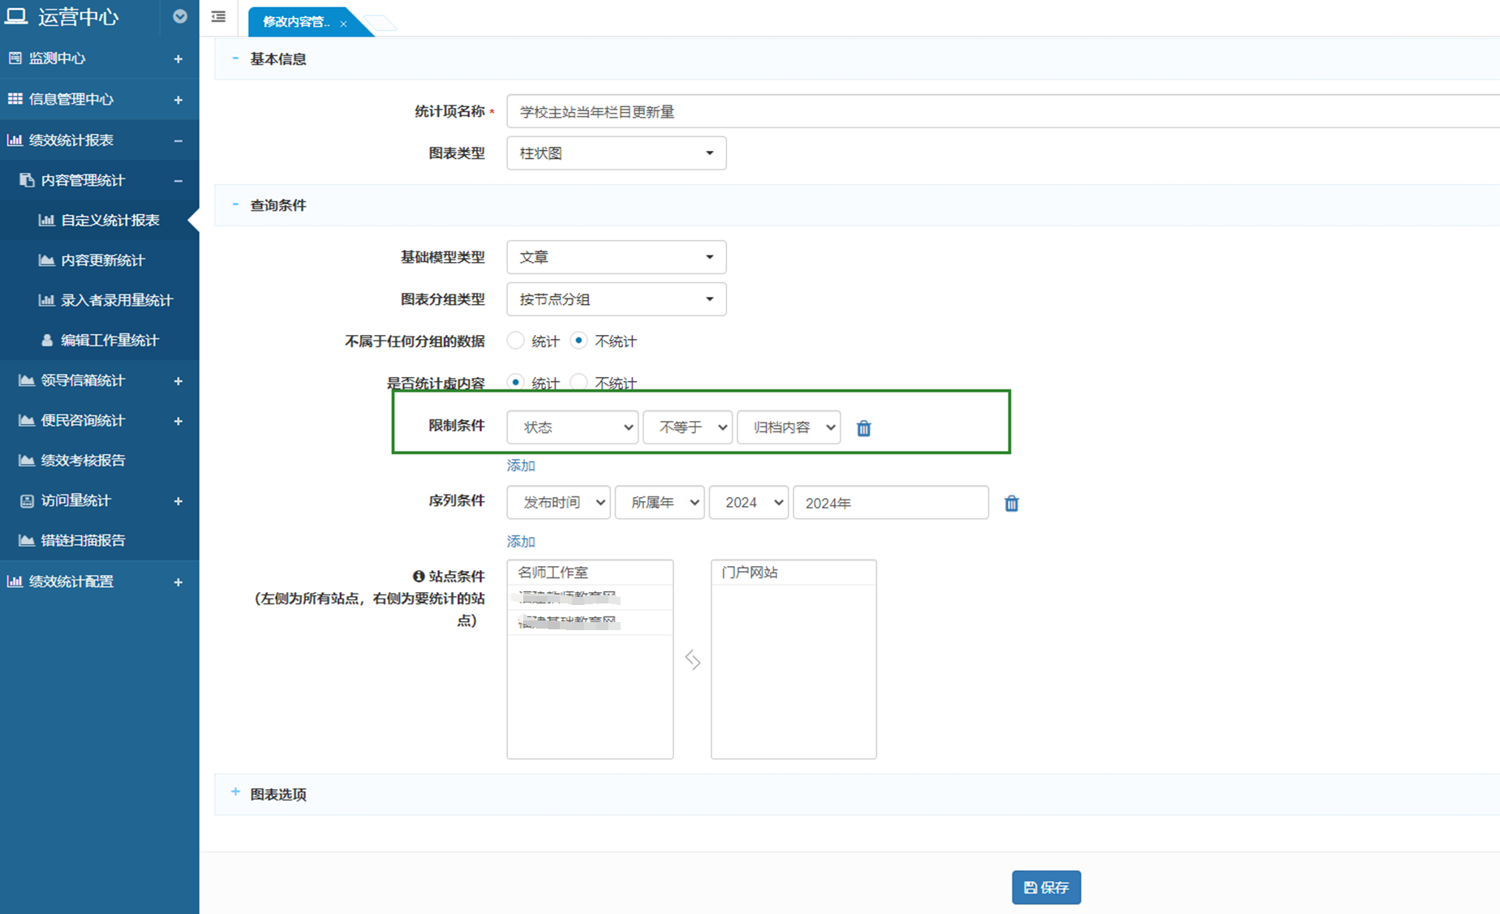Select 统计 for 不属于任何分组的数据
This screenshot has width=1500, height=914.
516,341
